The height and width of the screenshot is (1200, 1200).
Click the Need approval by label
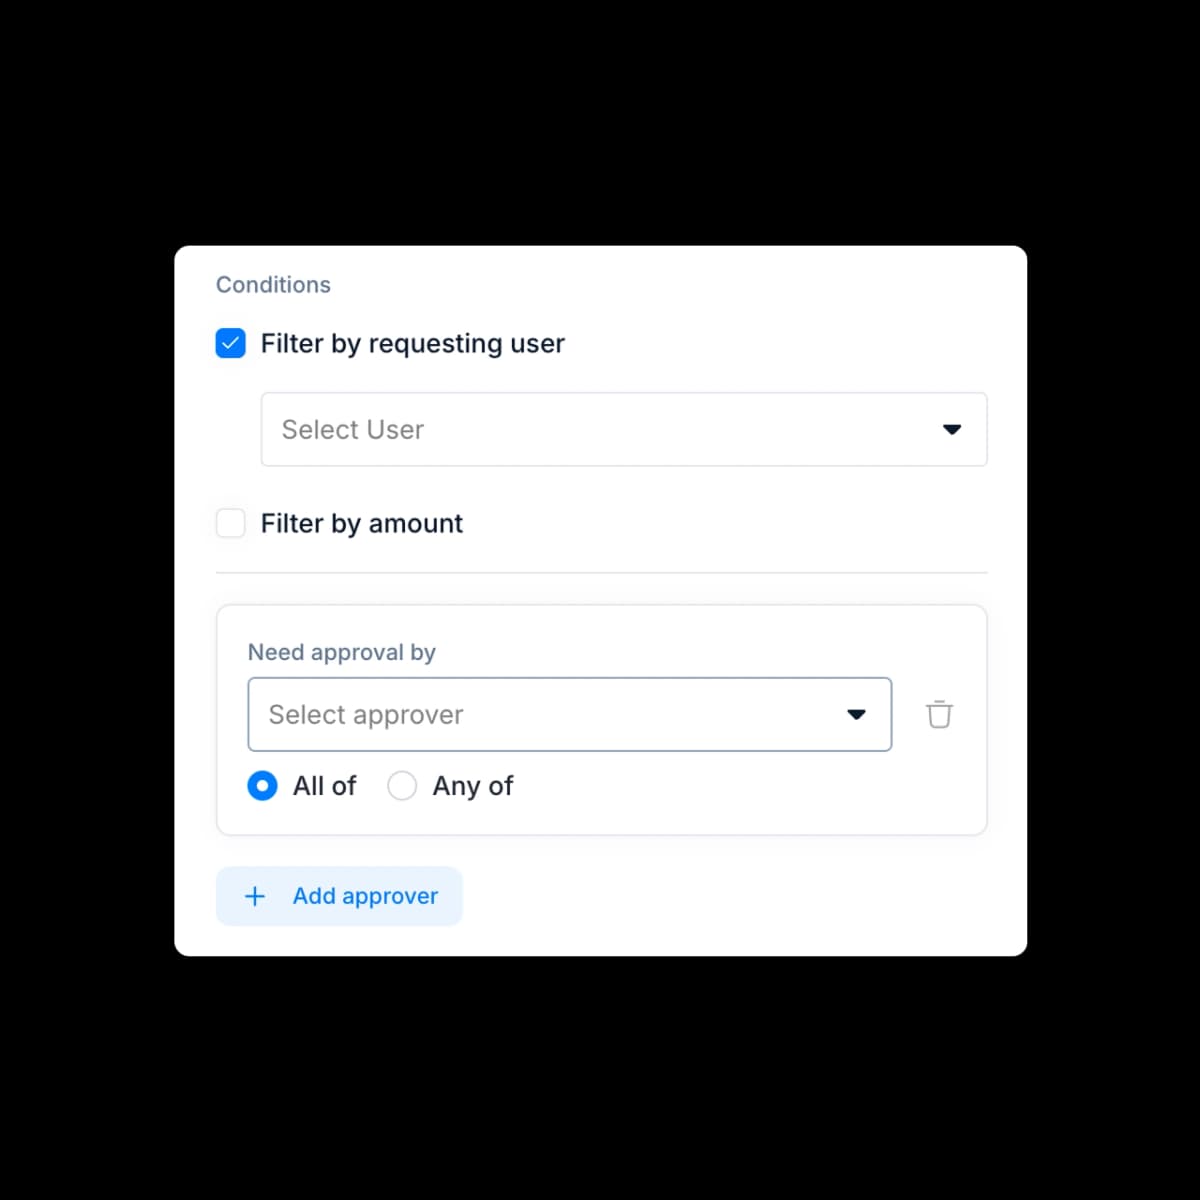[342, 652]
